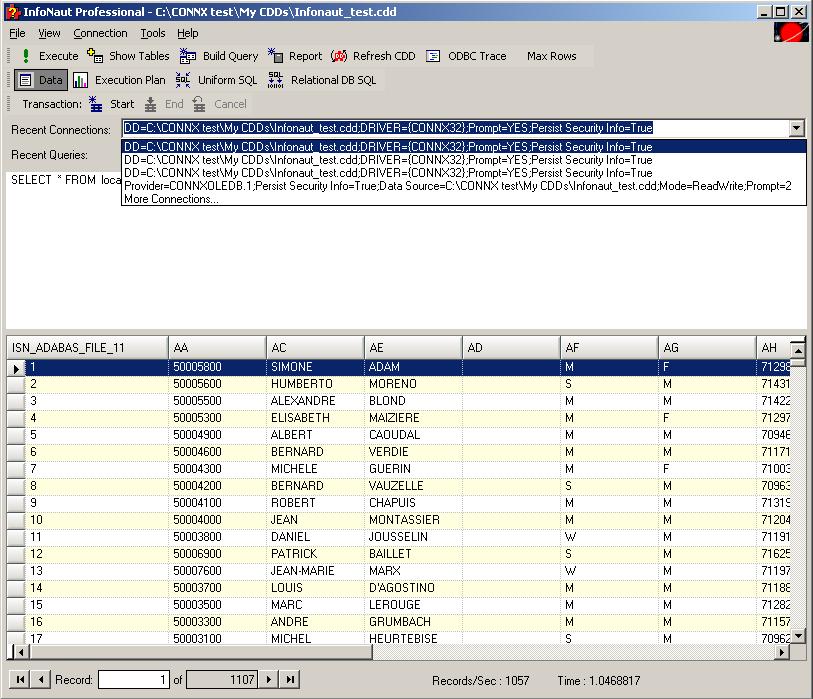Click the InfoNaut title bar app icon

(x=13, y=12)
